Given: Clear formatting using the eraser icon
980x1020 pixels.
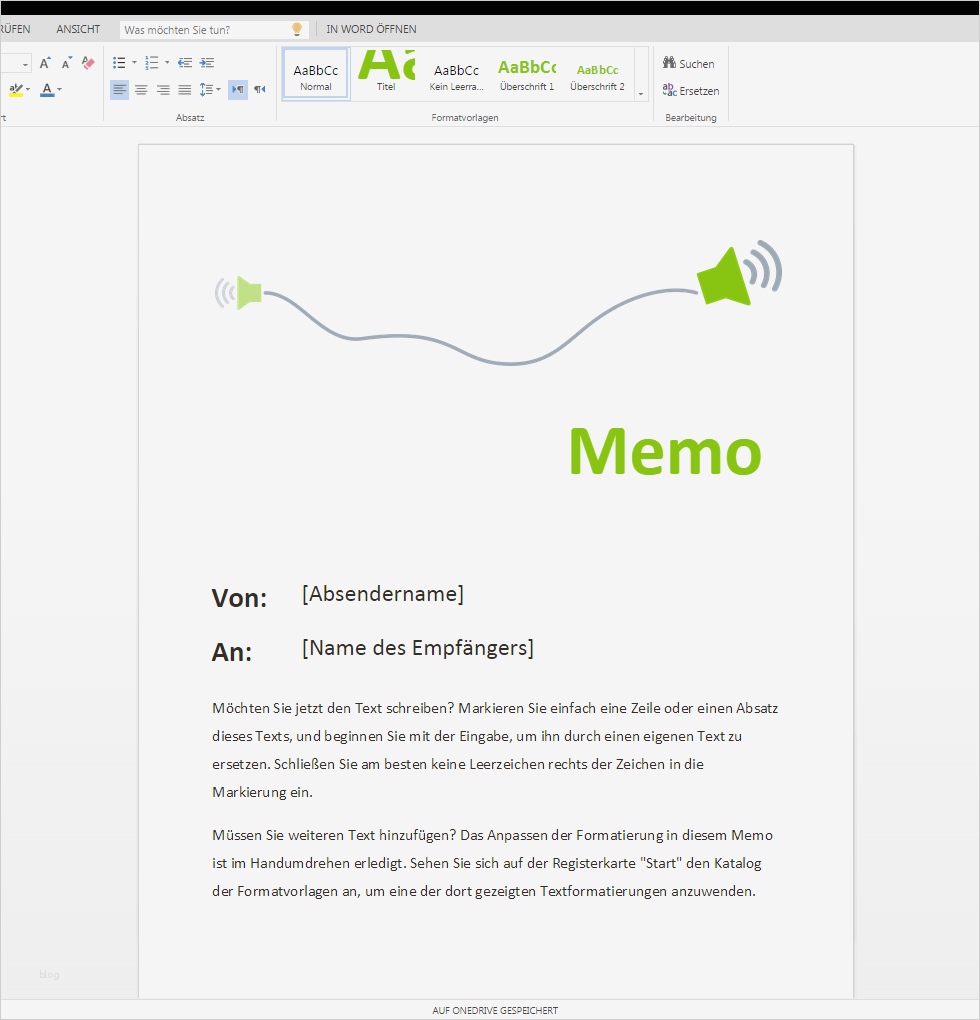Looking at the screenshot, I should pyautogui.click(x=88, y=63).
